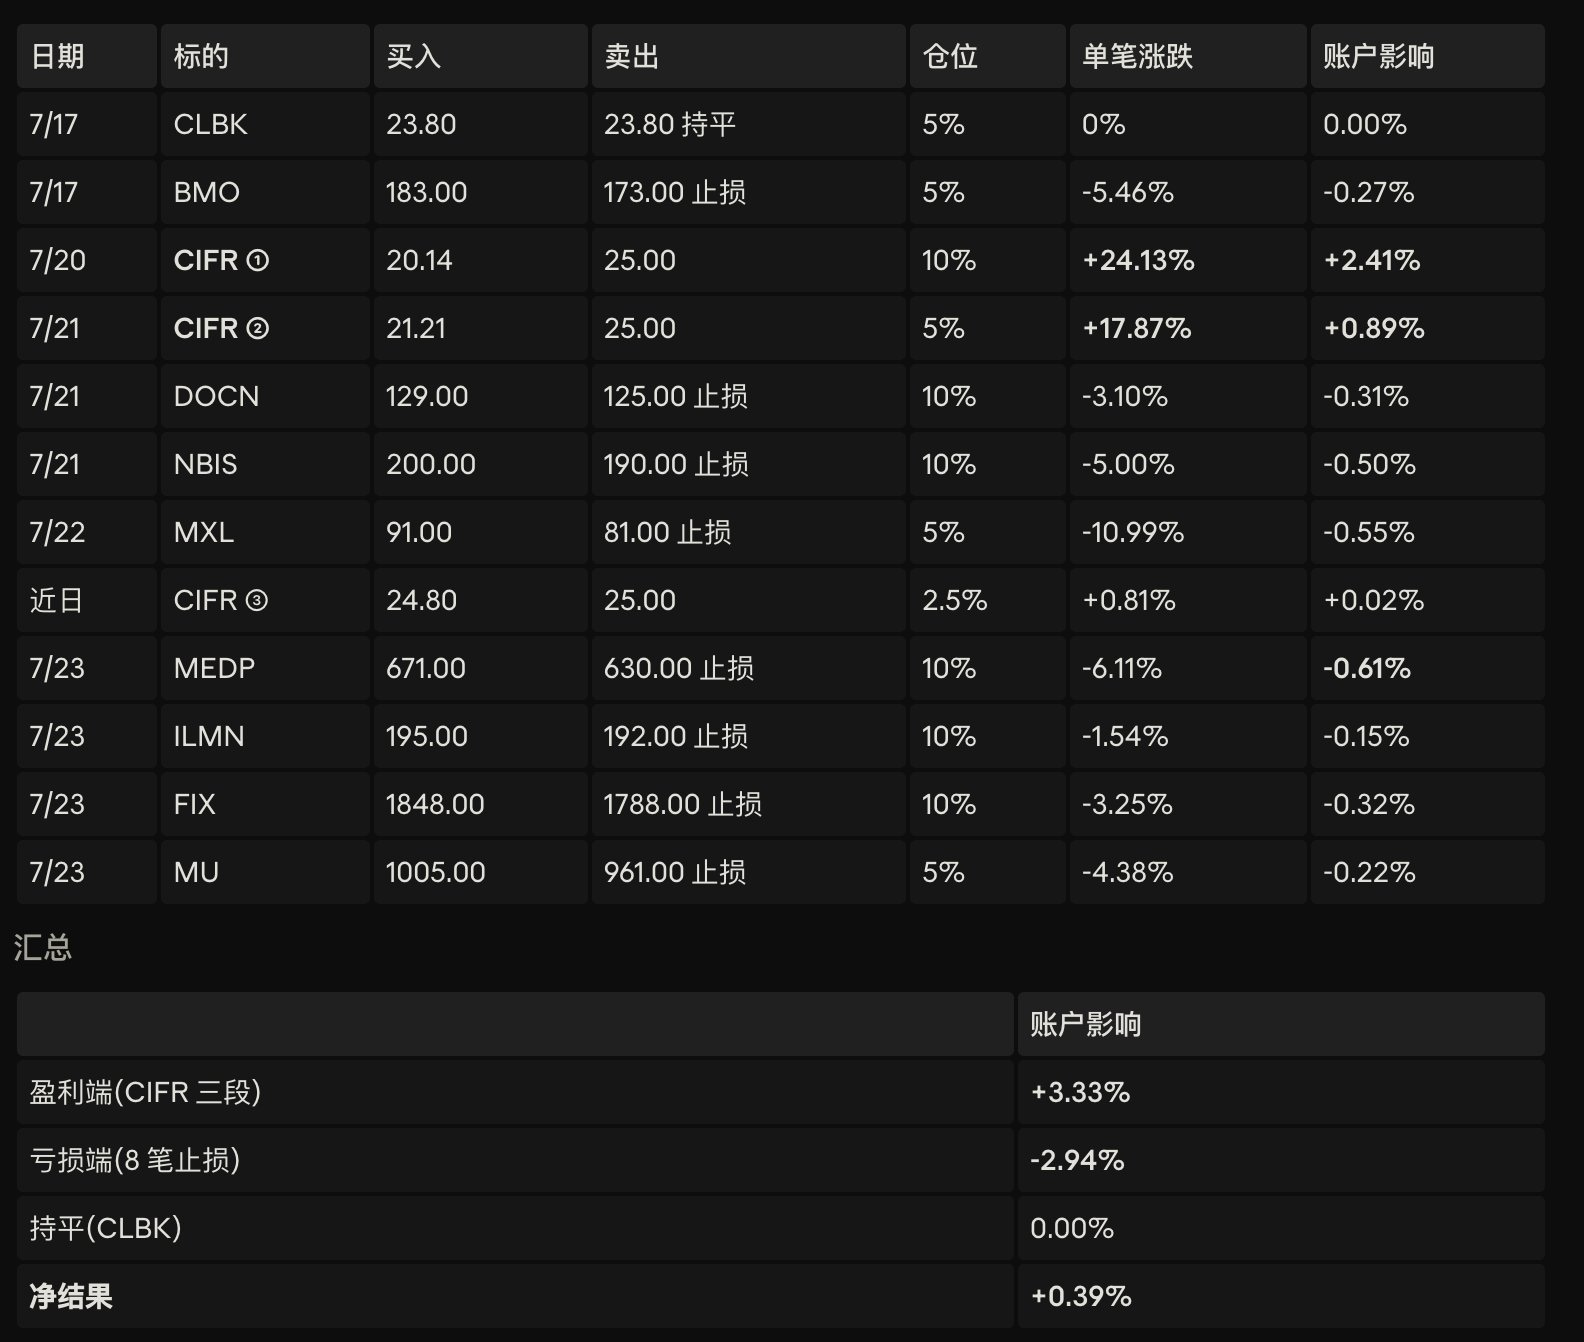Click the DOCN buy price 129.00
Viewport: 1584px width, 1342px height.
tap(480, 396)
